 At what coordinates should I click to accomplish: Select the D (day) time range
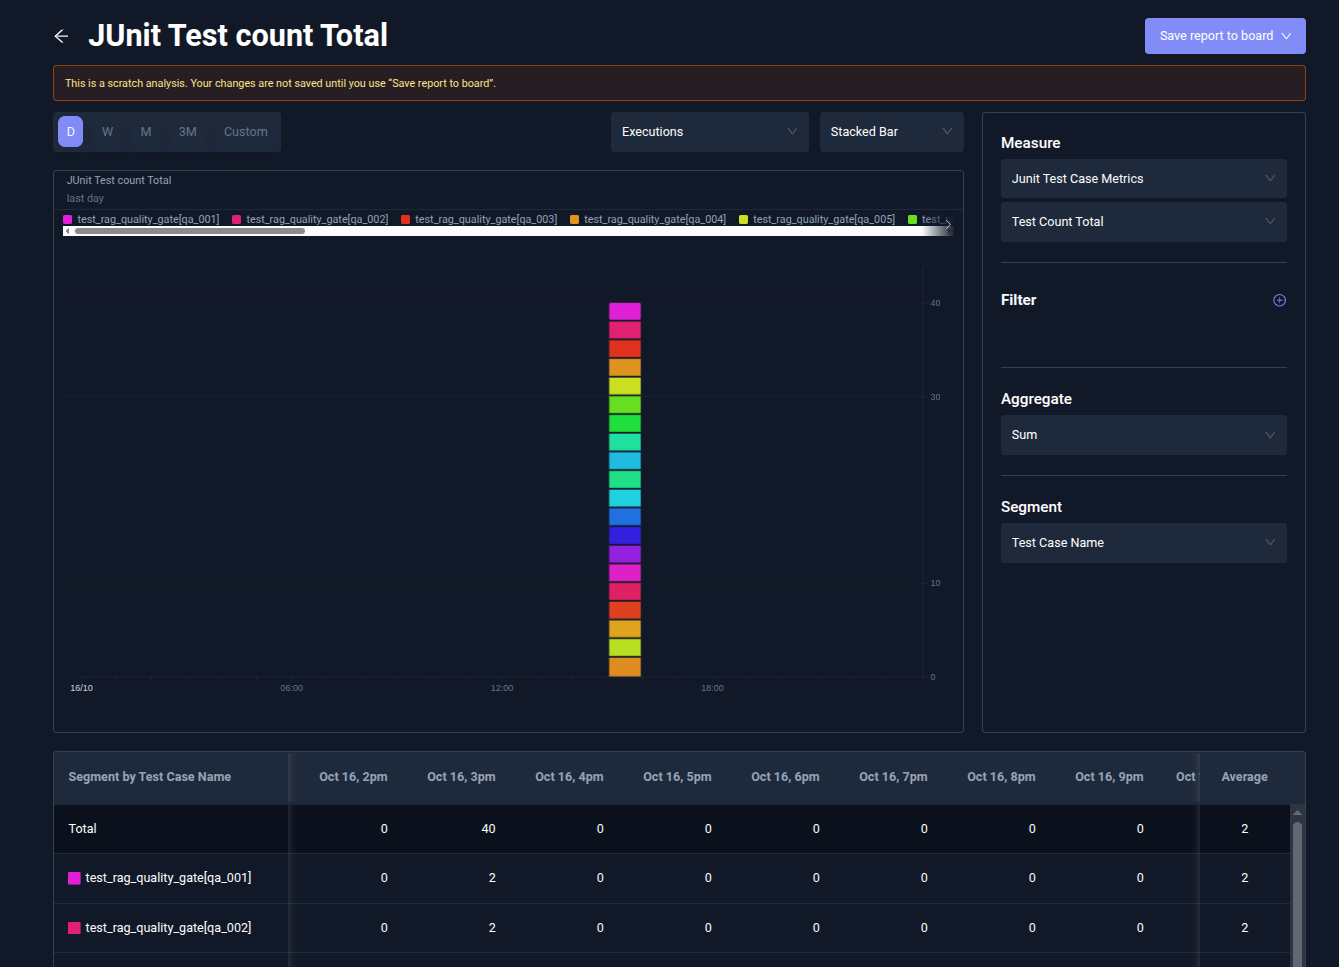(x=71, y=132)
